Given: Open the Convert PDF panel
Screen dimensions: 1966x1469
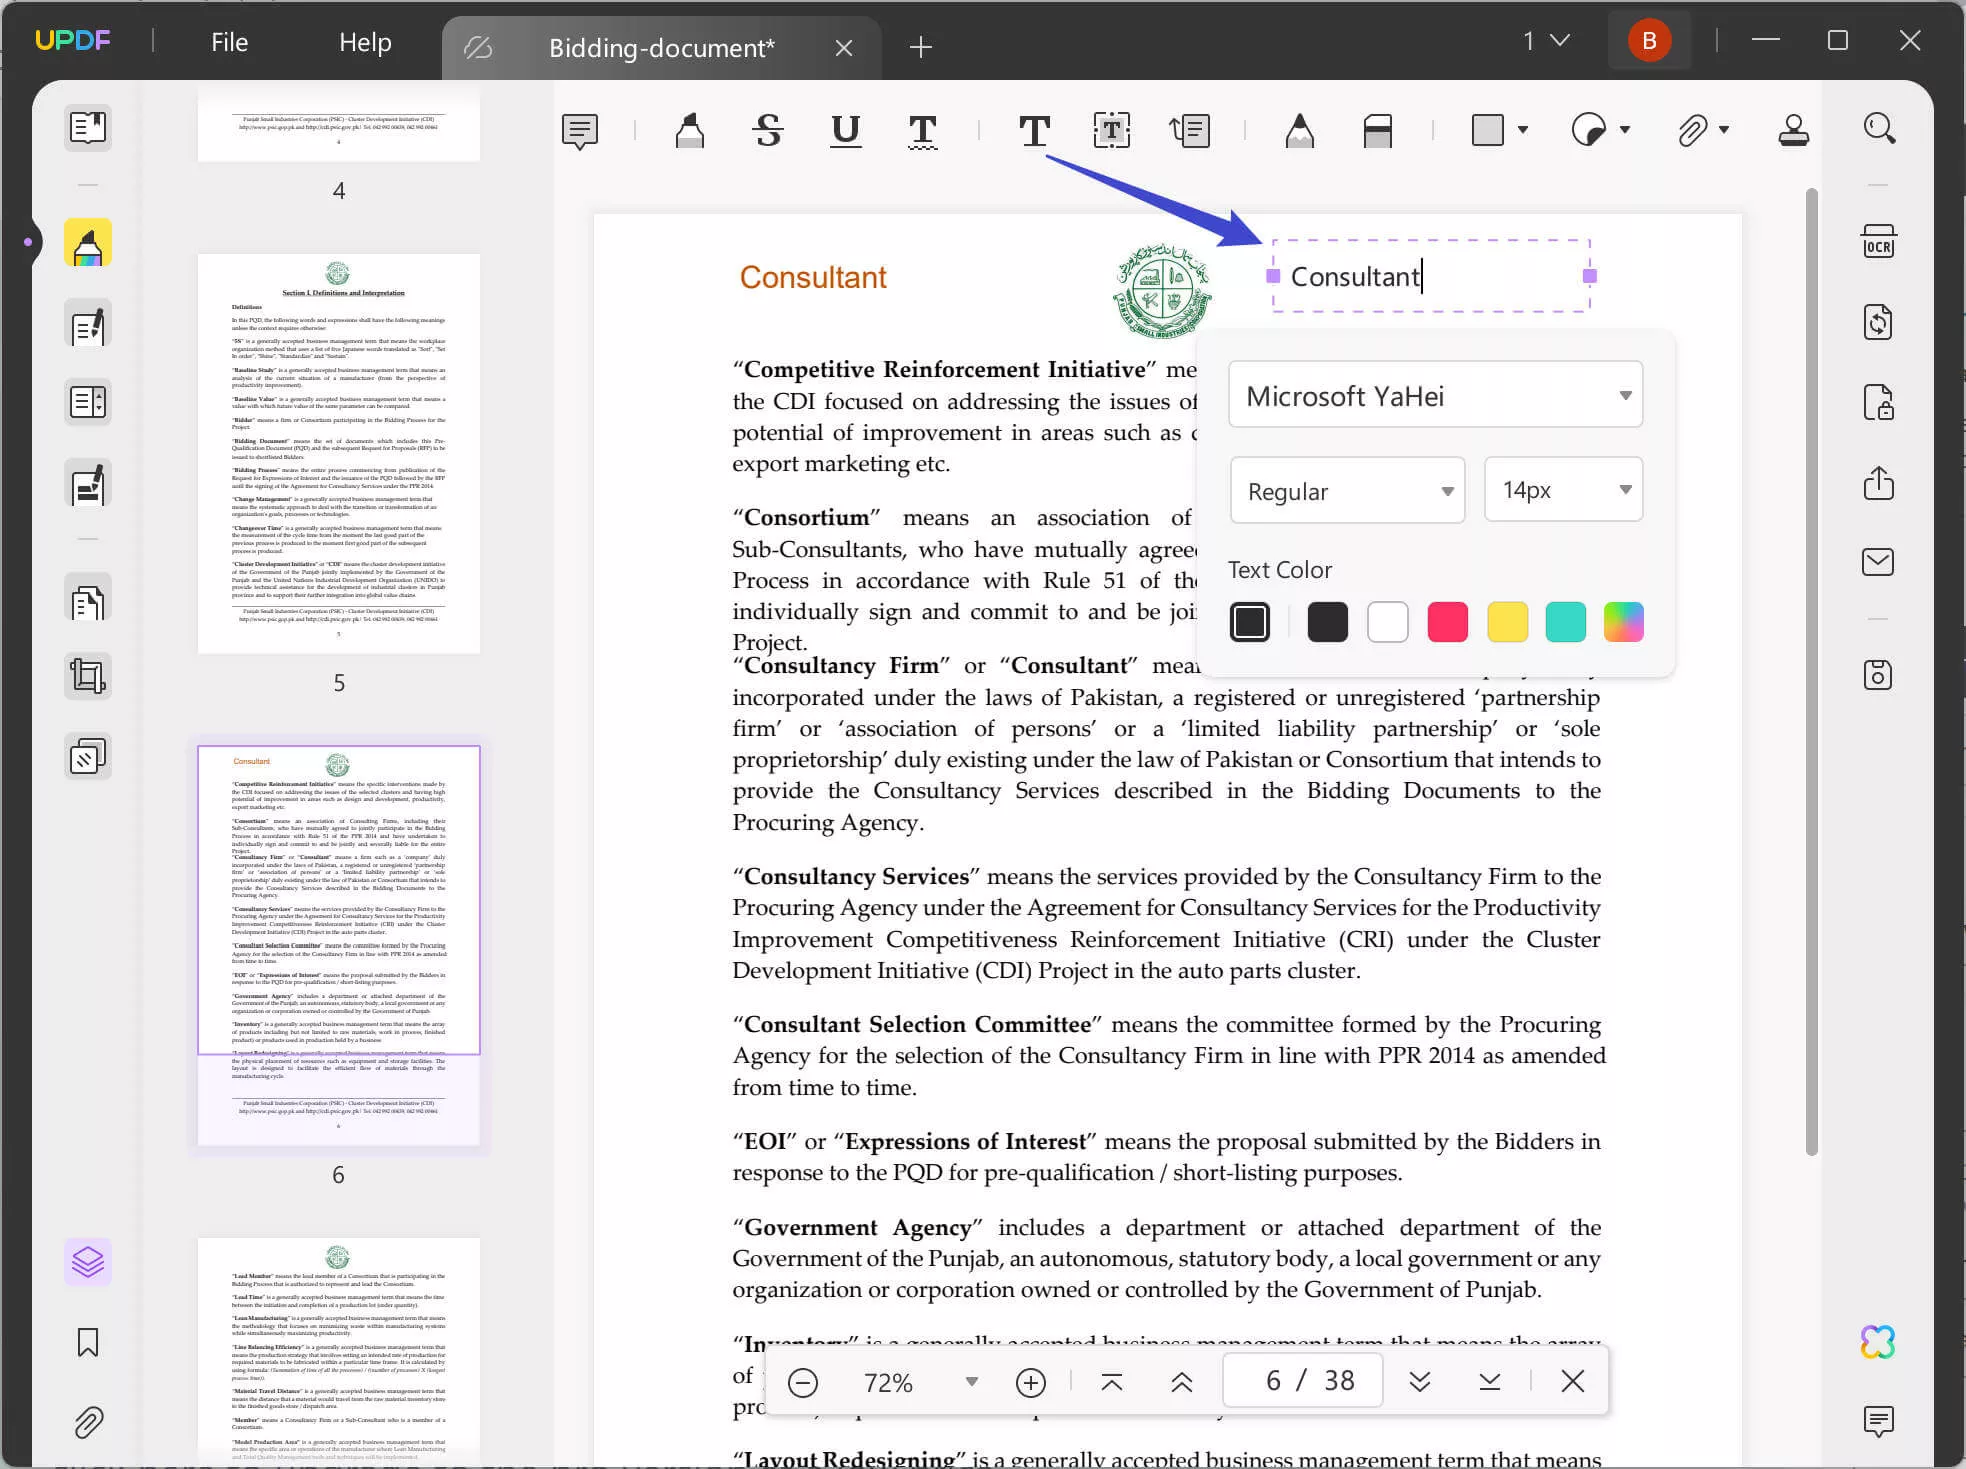Looking at the screenshot, I should (1878, 322).
